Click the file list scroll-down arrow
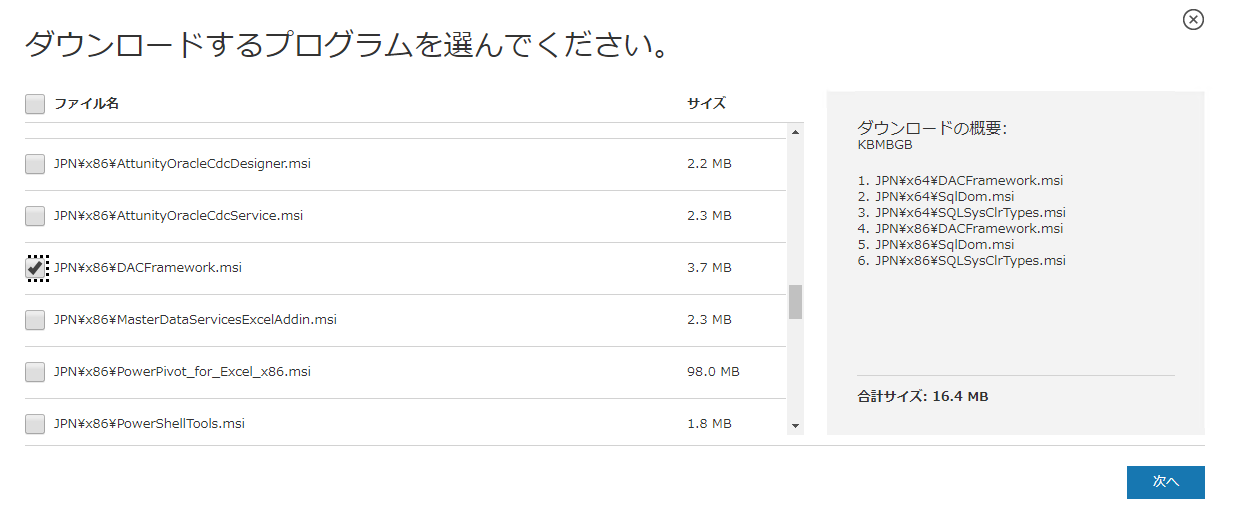This screenshot has width=1235, height=506. click(x=796, y=426)
